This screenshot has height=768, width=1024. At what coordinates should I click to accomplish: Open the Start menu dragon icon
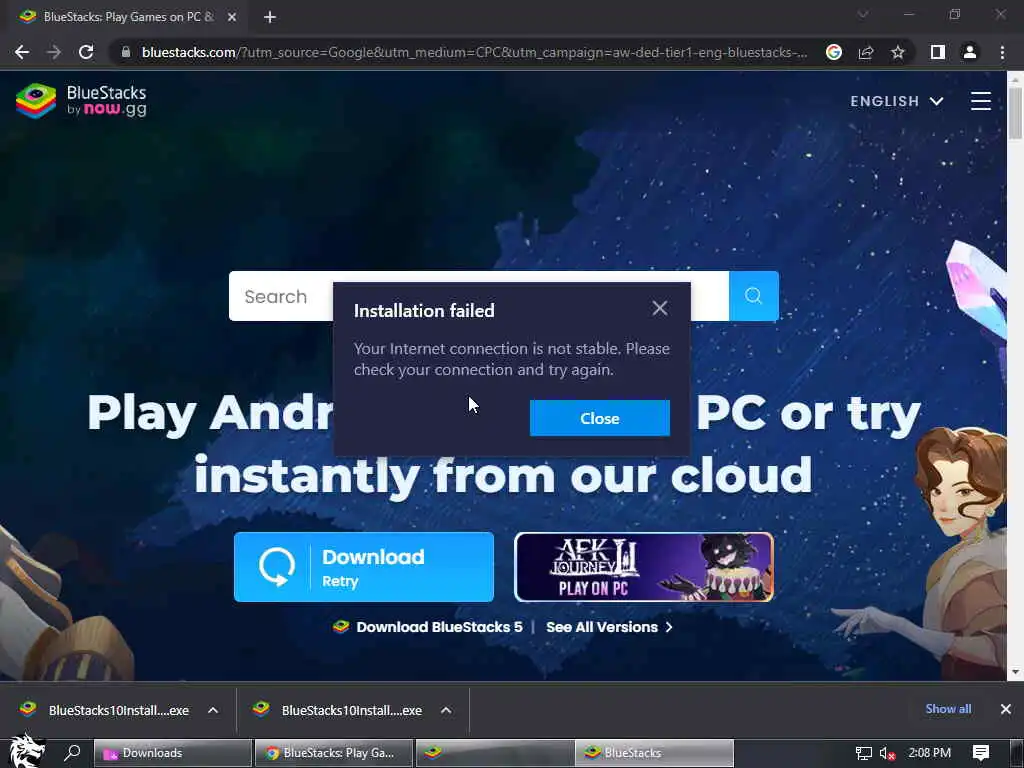point(27,750)
